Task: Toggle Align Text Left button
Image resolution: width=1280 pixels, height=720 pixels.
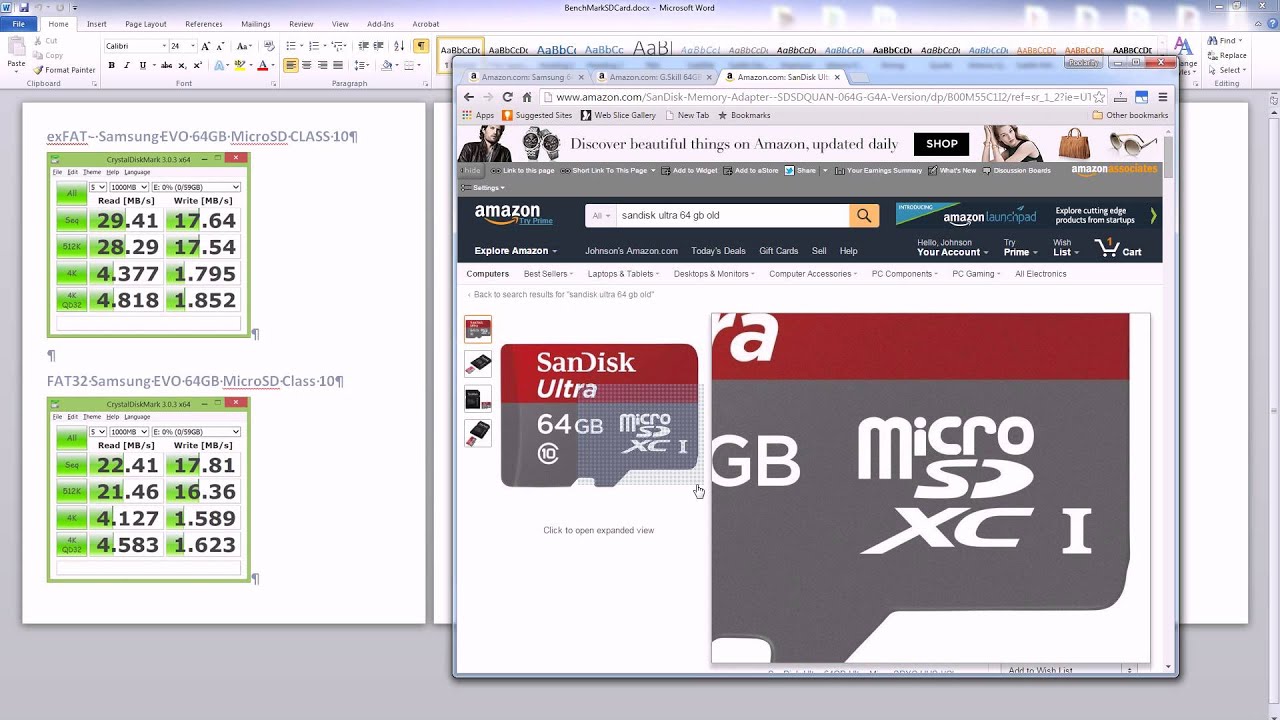Action: tap(291, 65)
